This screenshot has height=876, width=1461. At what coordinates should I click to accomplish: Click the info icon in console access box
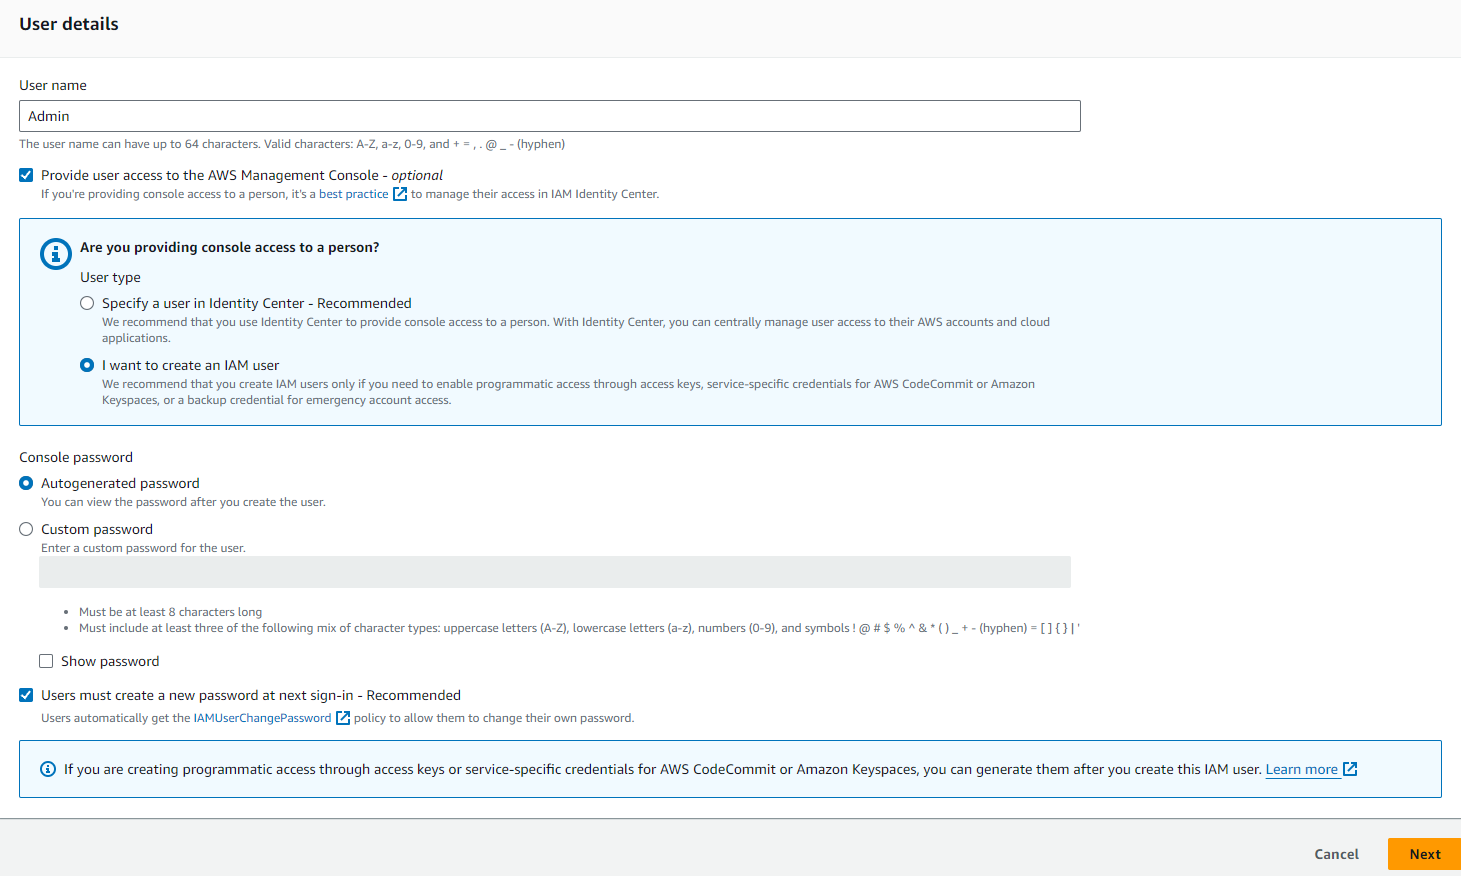[56, 254]
